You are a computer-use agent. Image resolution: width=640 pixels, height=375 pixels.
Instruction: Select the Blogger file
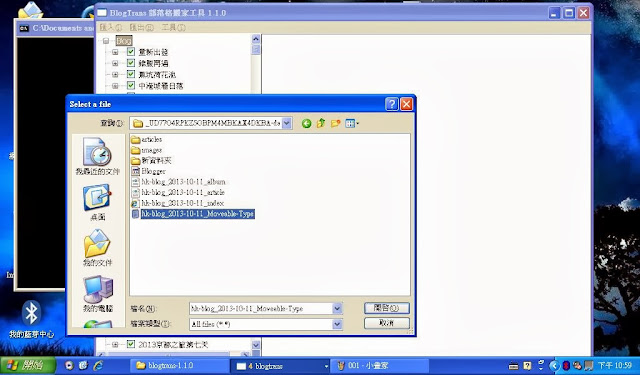149,171
